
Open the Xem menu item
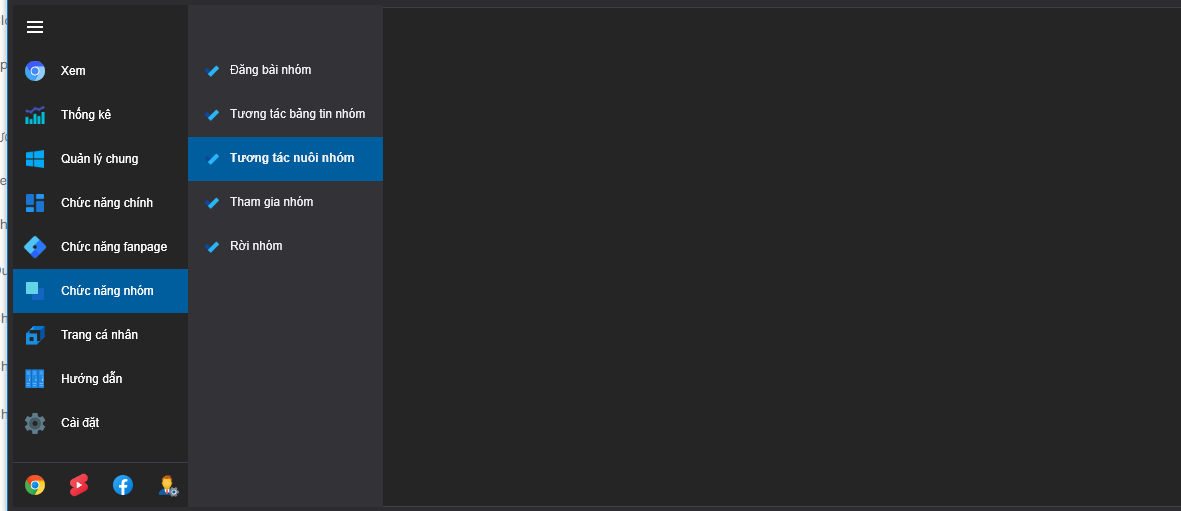pyautogui.click(x=73, y=71)
